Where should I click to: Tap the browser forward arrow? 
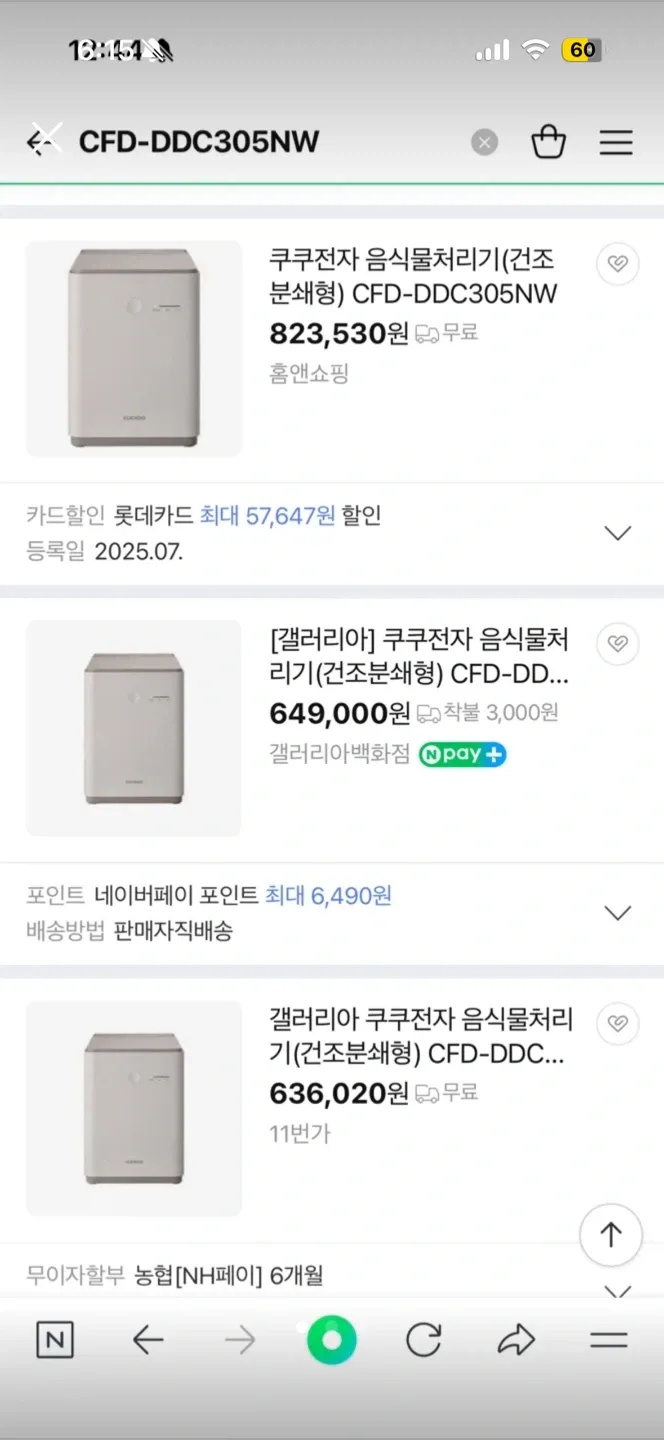240,1340
